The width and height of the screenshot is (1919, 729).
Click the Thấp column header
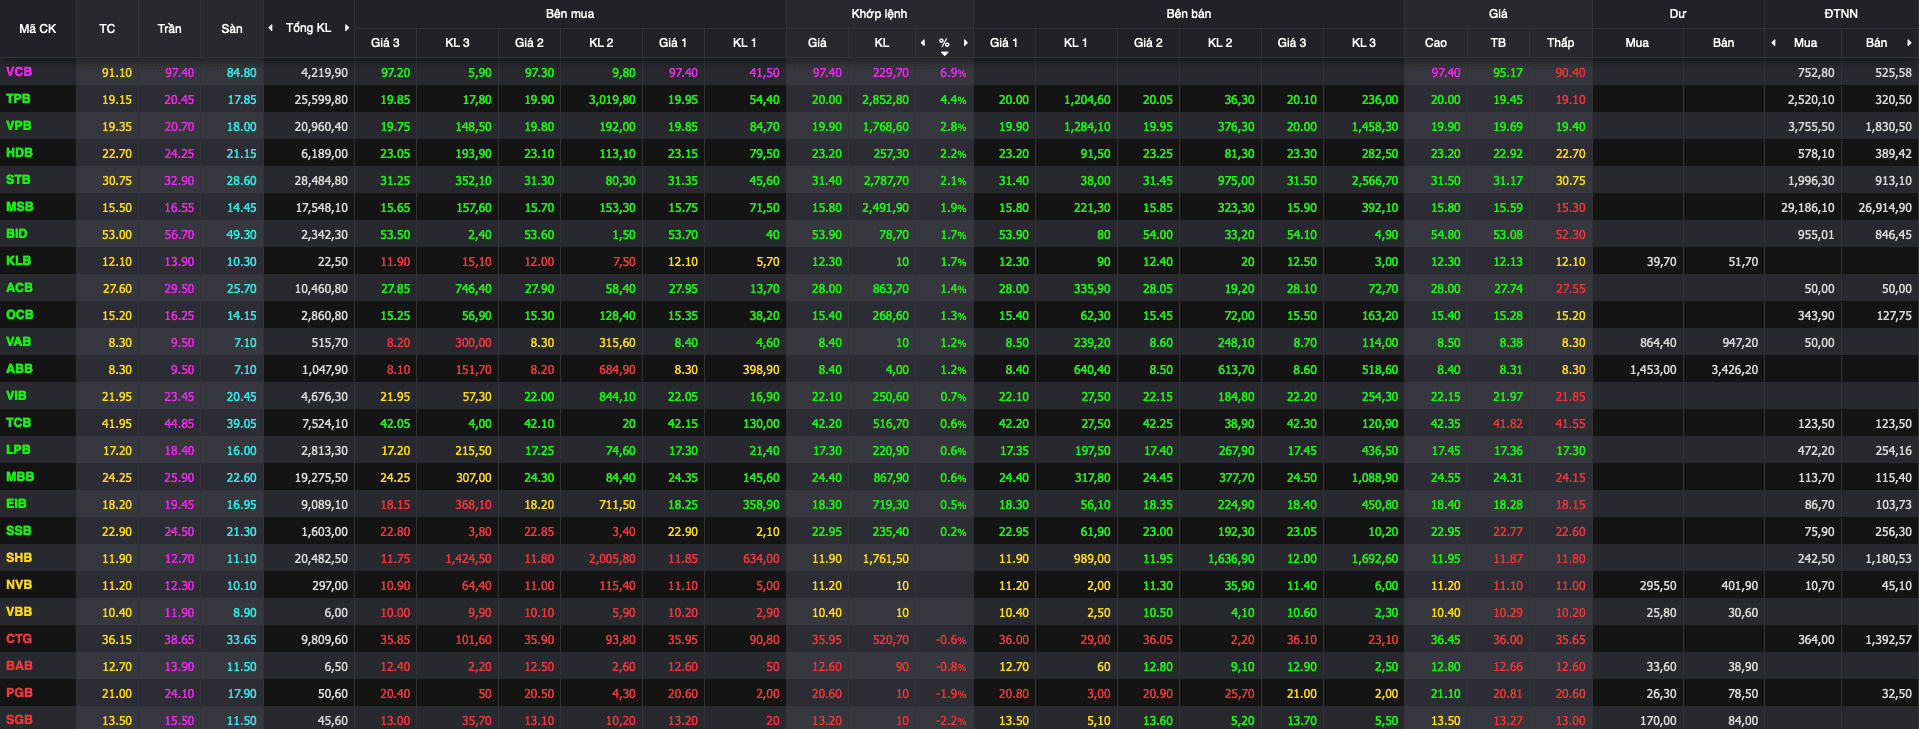[1560, 43]
